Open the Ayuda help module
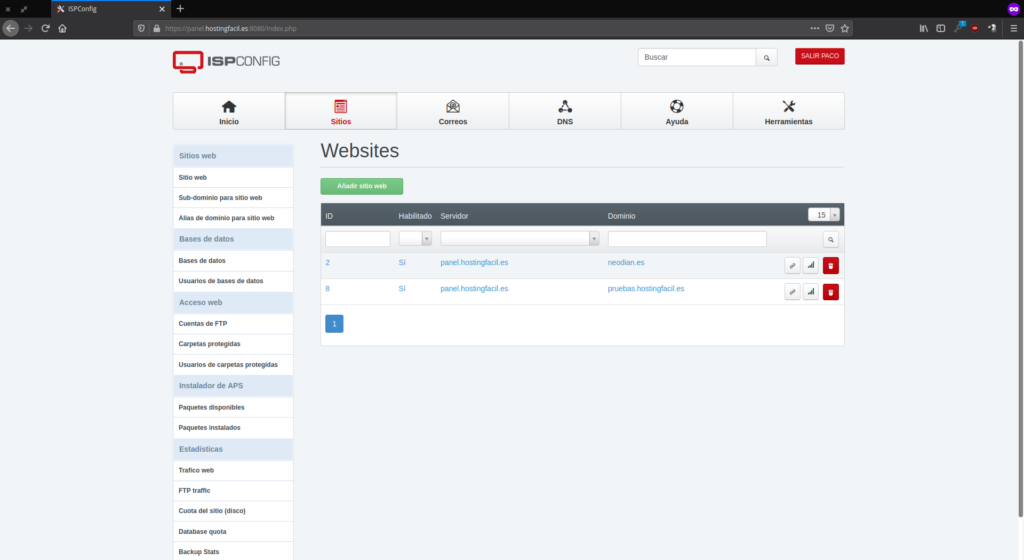Image resolution: width=1024 pixels, height=560 pixels. click(677, 111)
